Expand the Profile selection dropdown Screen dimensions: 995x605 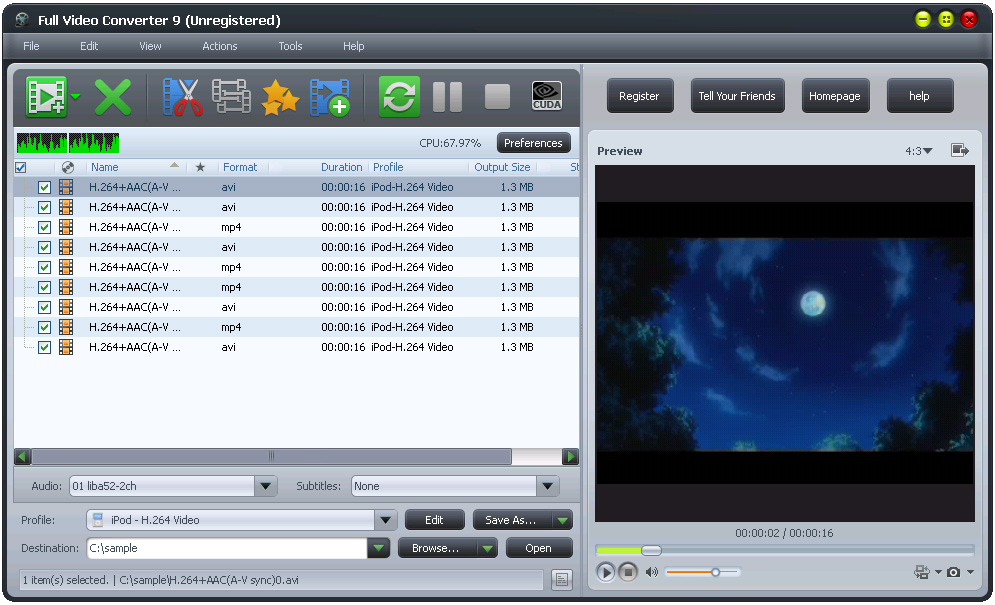[386, 520]
